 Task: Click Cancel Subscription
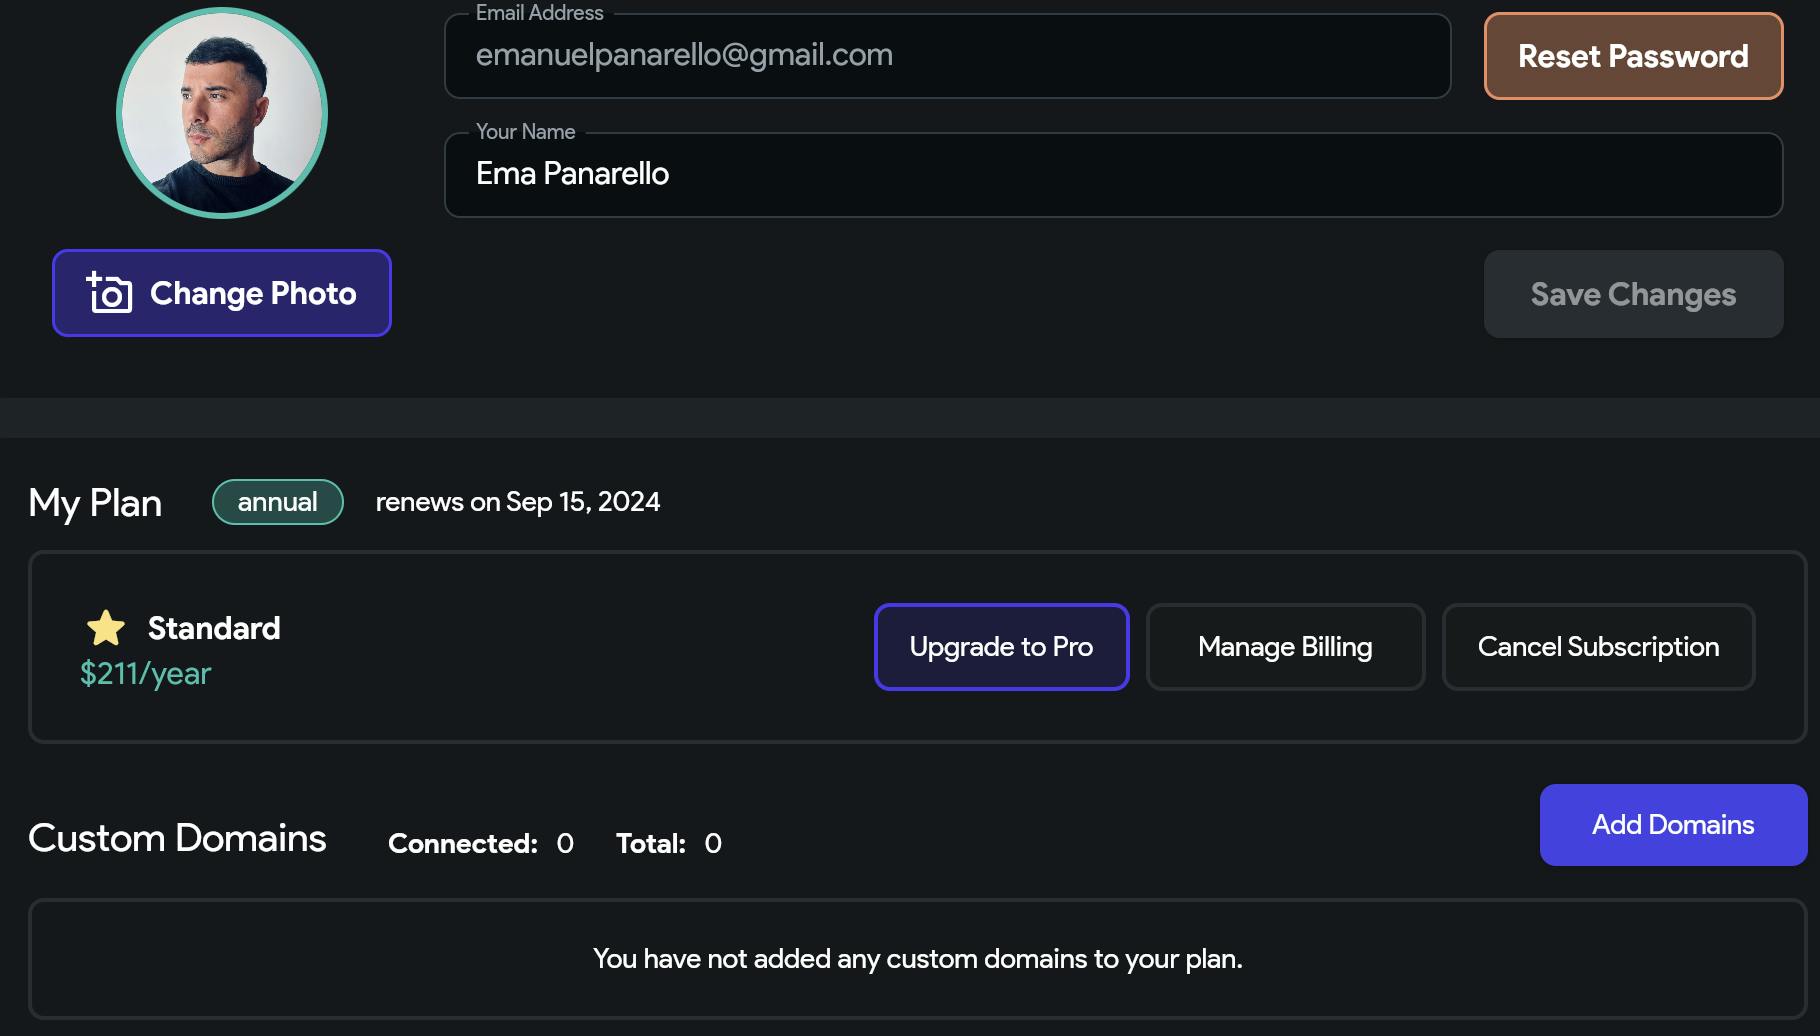[x=1598, y=647]
